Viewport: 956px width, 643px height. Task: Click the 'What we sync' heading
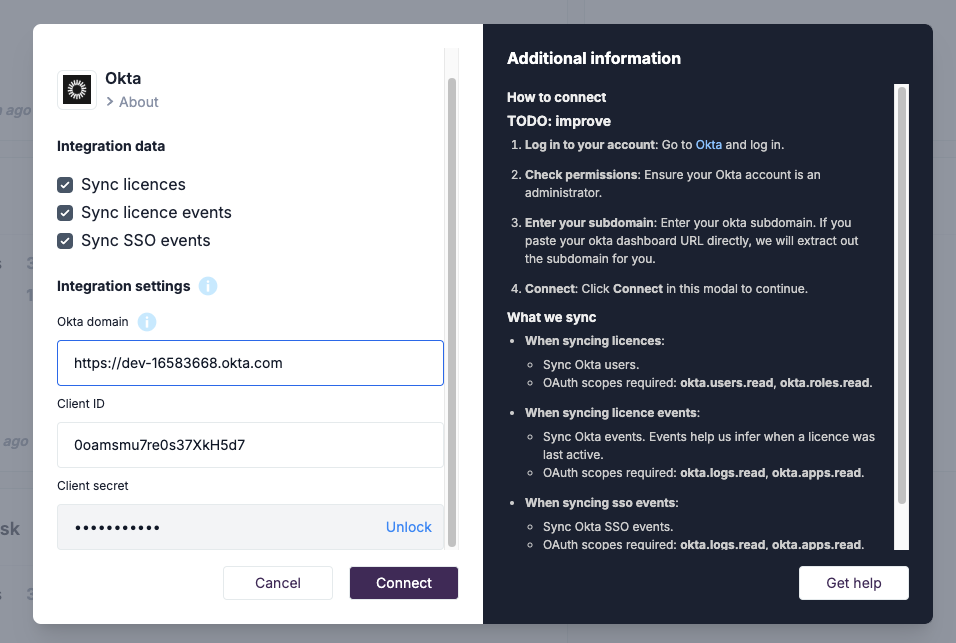(x=552, y=318)
